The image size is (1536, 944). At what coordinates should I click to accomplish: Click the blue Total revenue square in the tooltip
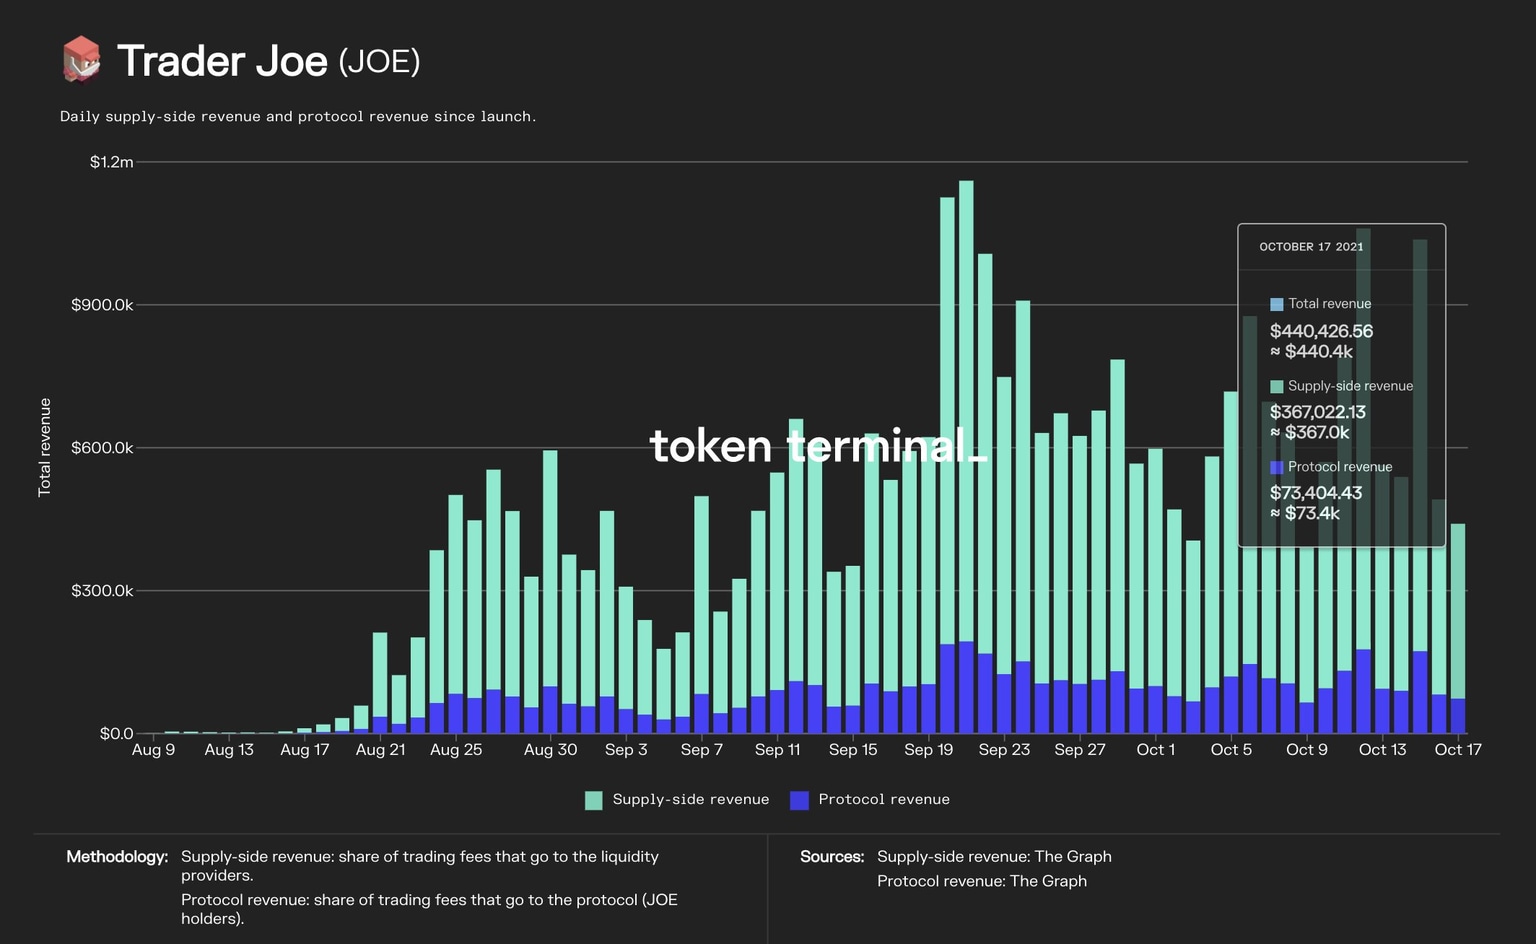(x=1276, y=303)
